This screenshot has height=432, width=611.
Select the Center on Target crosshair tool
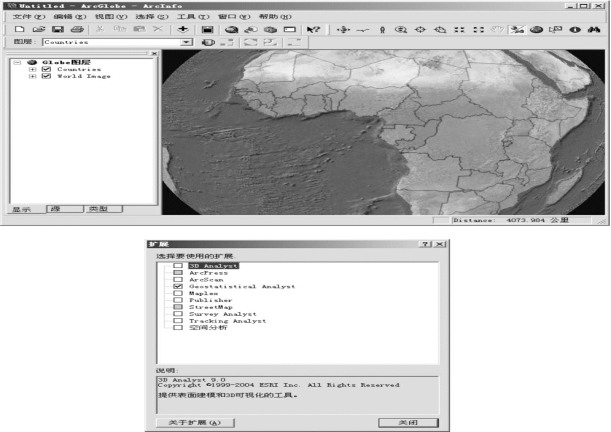420,30
